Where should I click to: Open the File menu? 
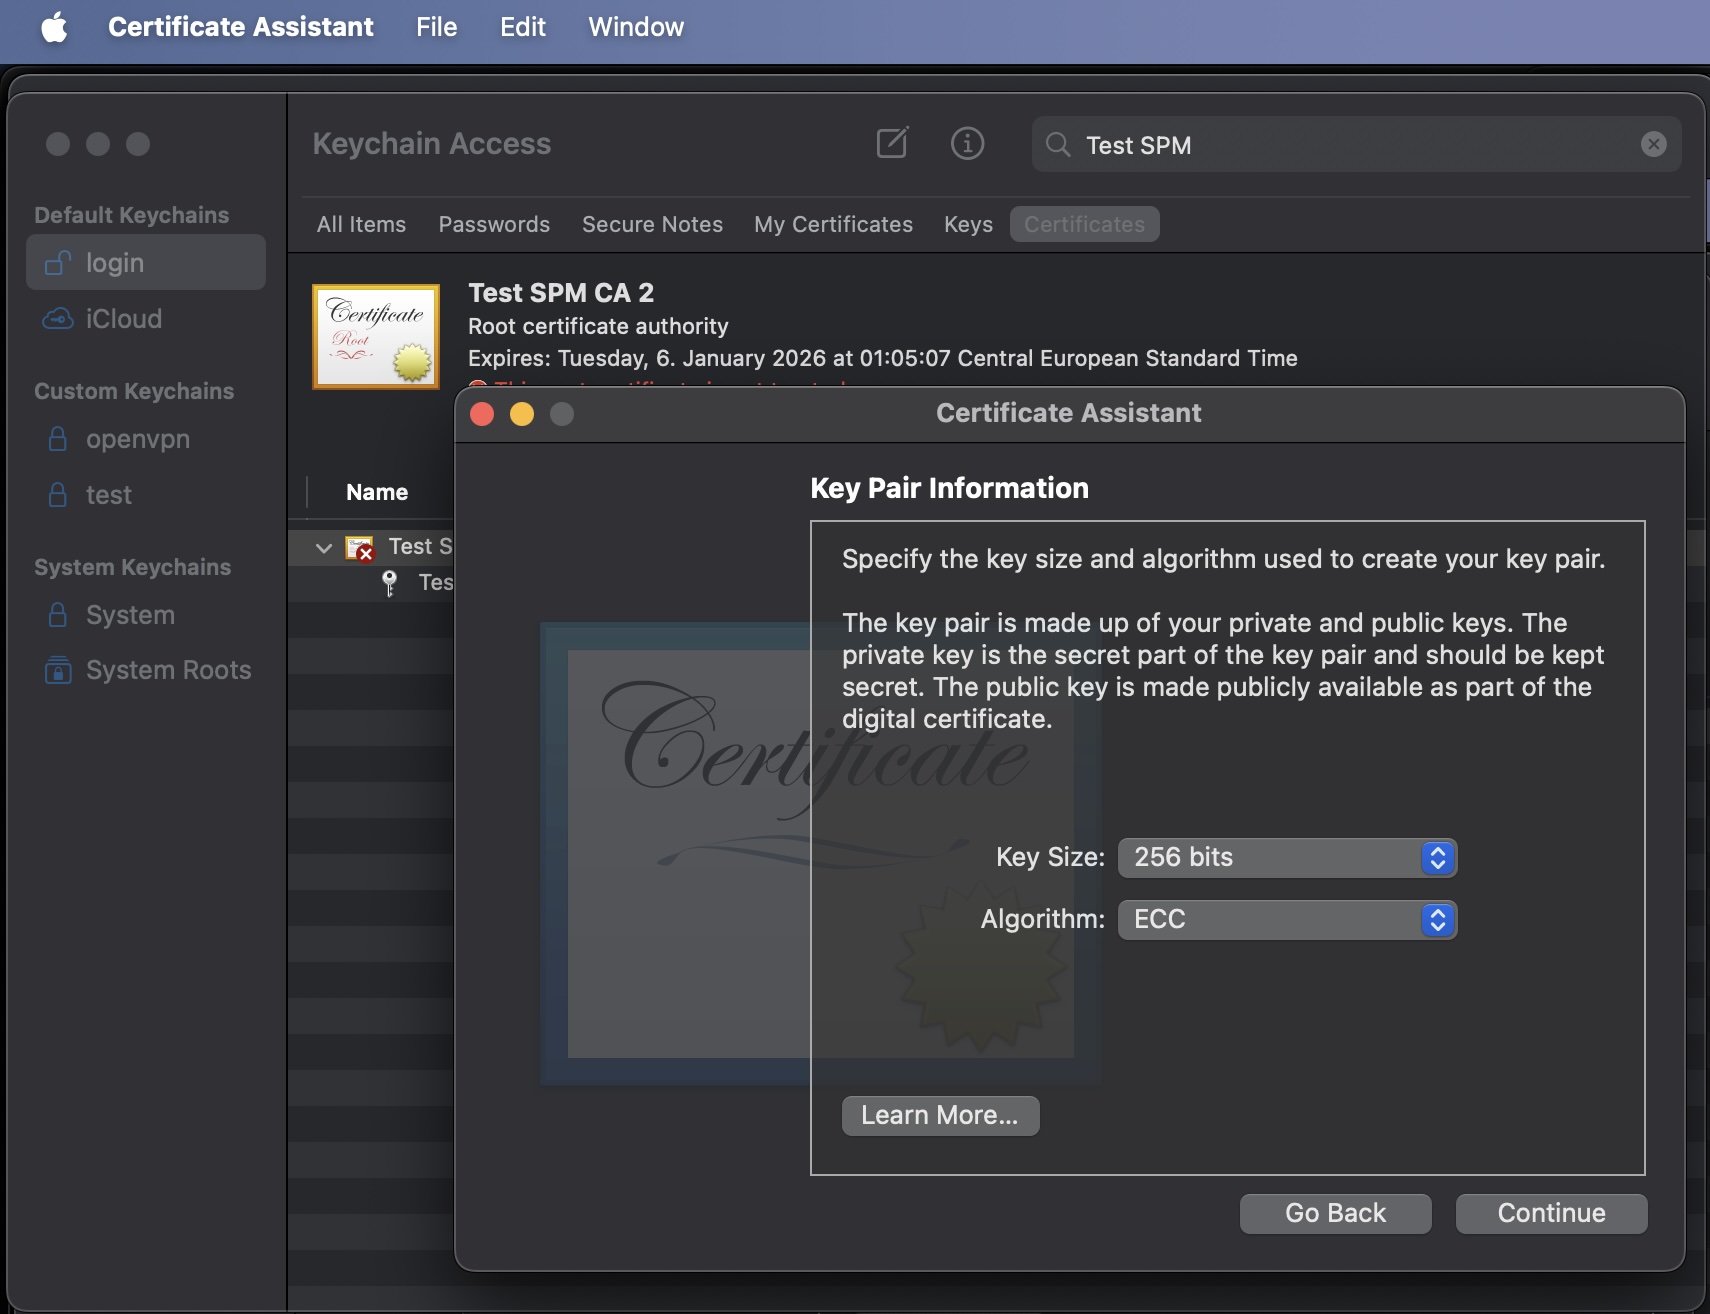(x=437, y=27)
